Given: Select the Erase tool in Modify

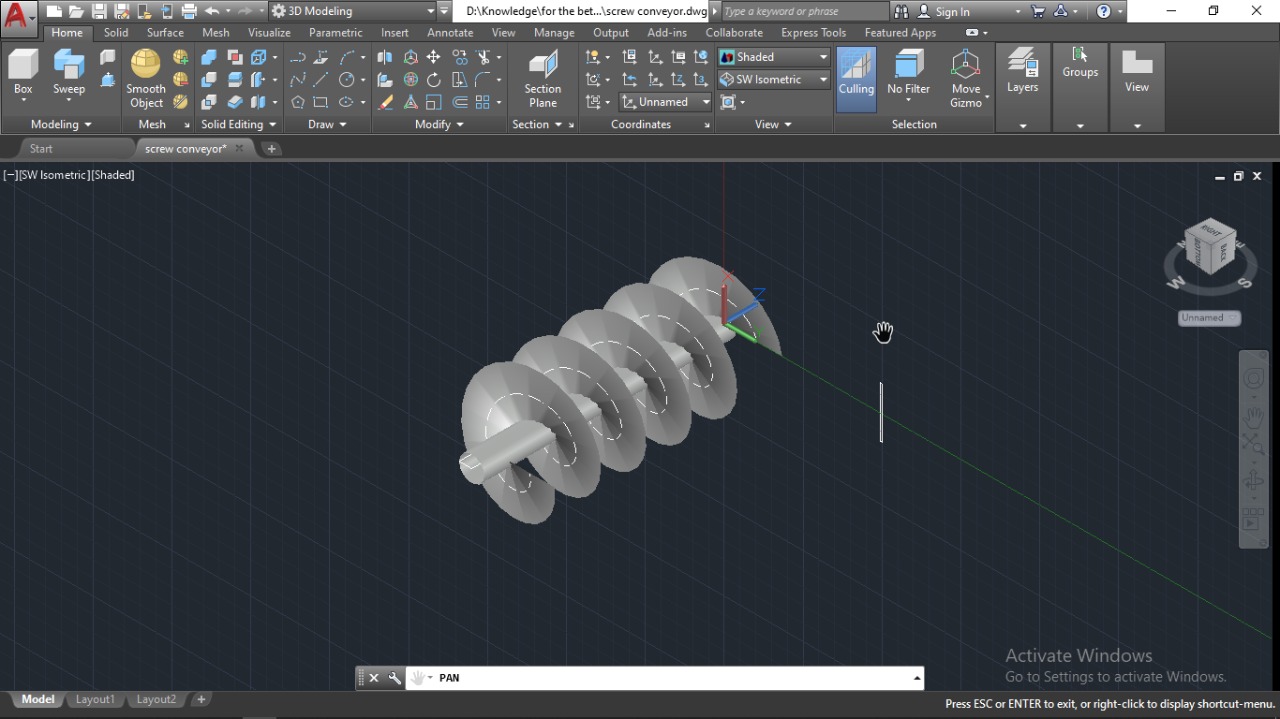Looking at the screenshot, I should 385,102.
